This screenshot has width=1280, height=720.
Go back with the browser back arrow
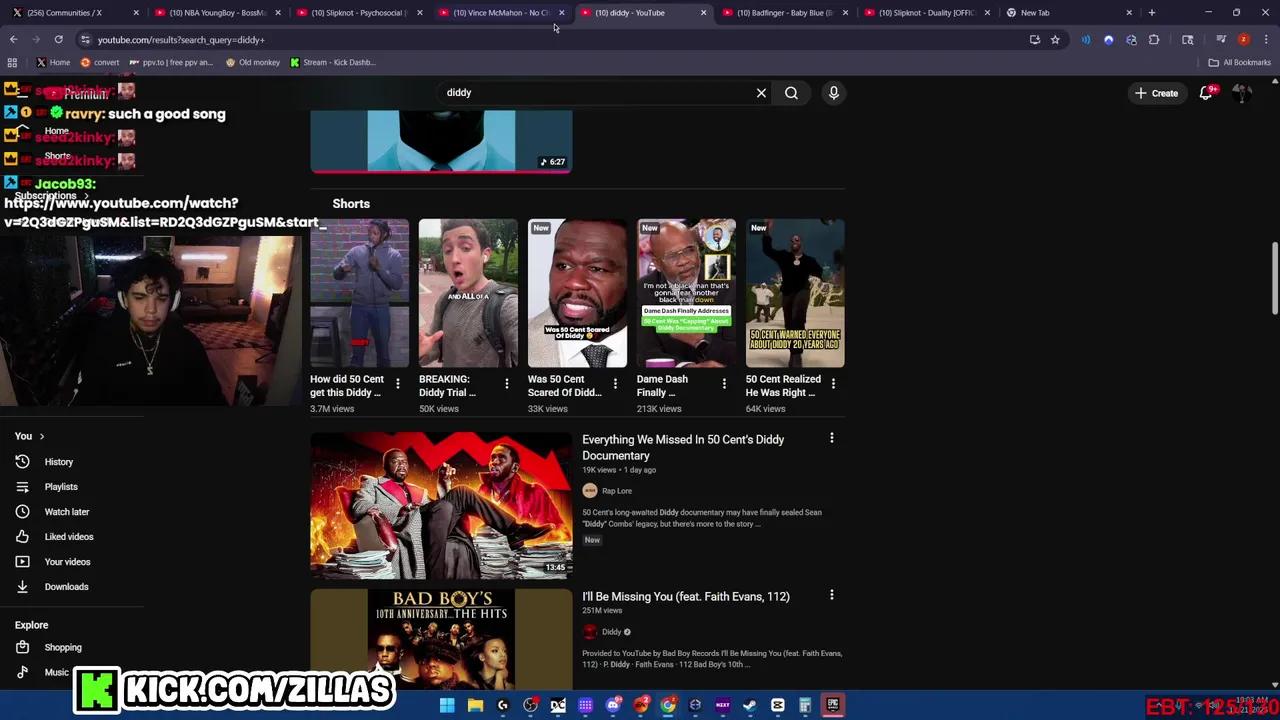coord(13,40)
